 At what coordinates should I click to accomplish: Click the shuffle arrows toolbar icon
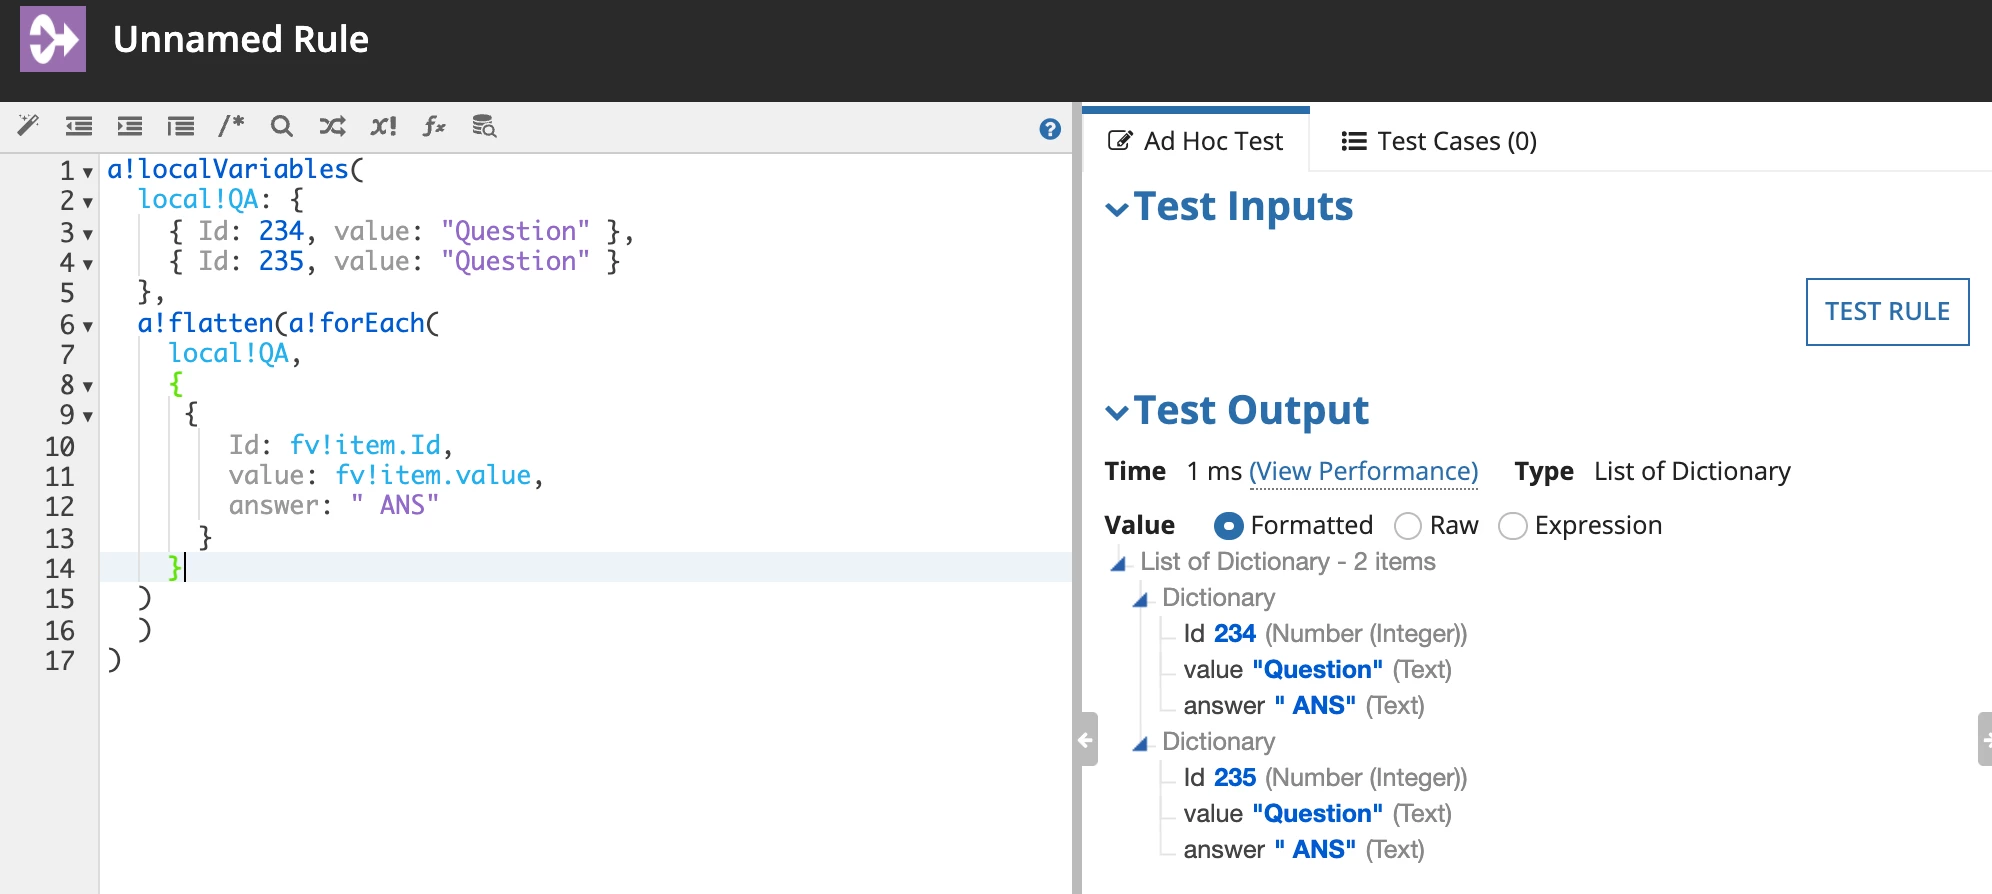pos(332,126)
